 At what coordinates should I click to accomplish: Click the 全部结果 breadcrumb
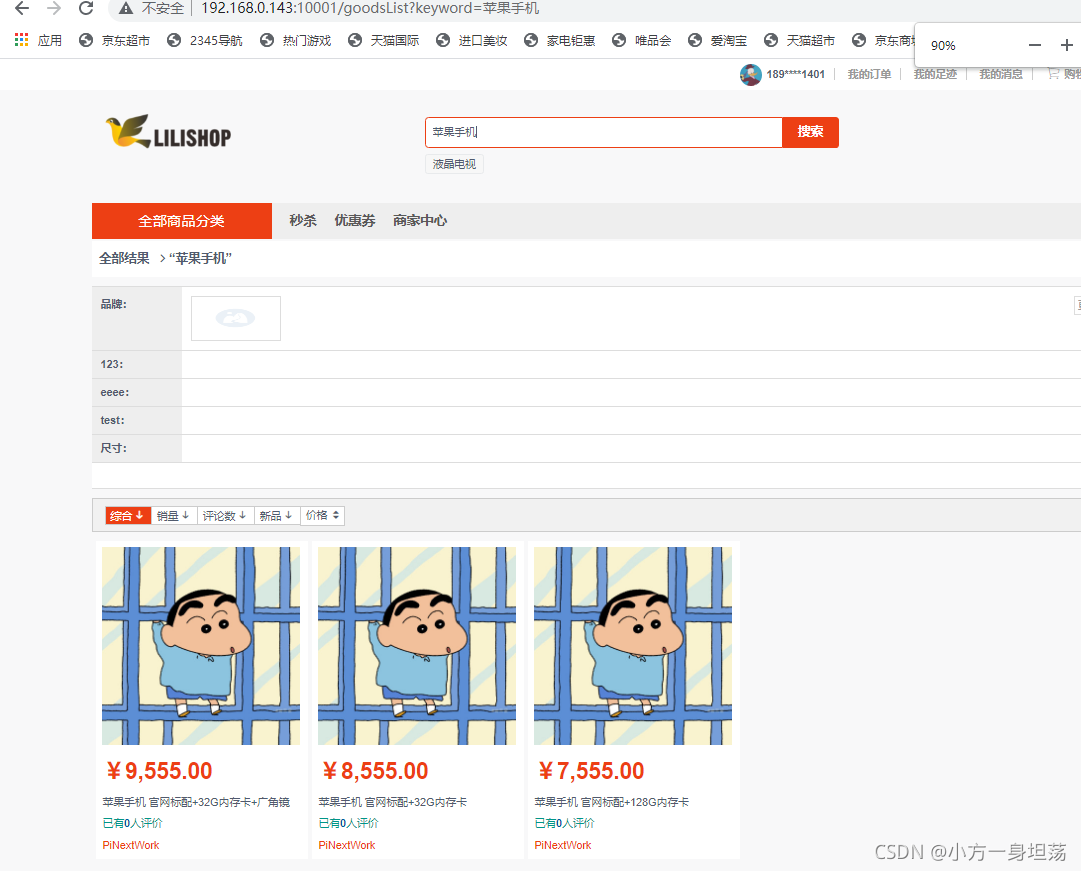(124, 259)
